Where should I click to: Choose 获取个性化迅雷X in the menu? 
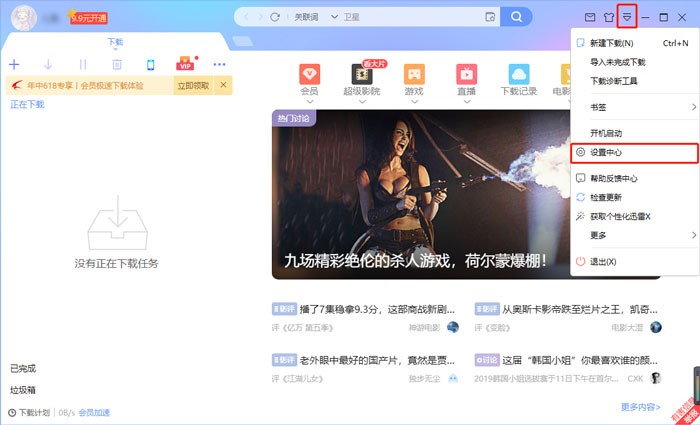pos(634,217)
